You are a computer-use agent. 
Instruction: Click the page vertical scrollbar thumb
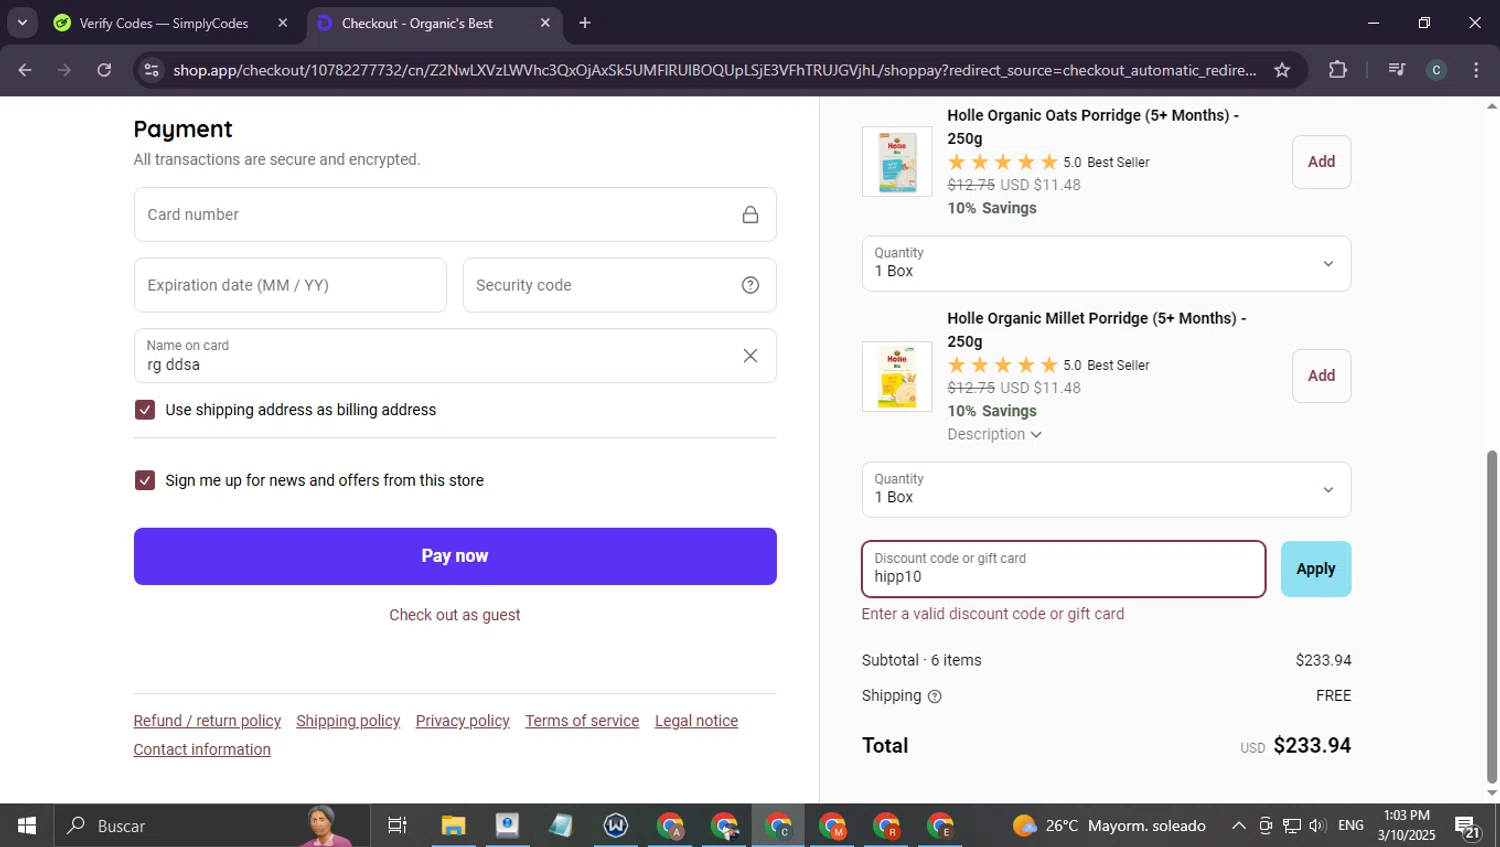pos(1492,616)
